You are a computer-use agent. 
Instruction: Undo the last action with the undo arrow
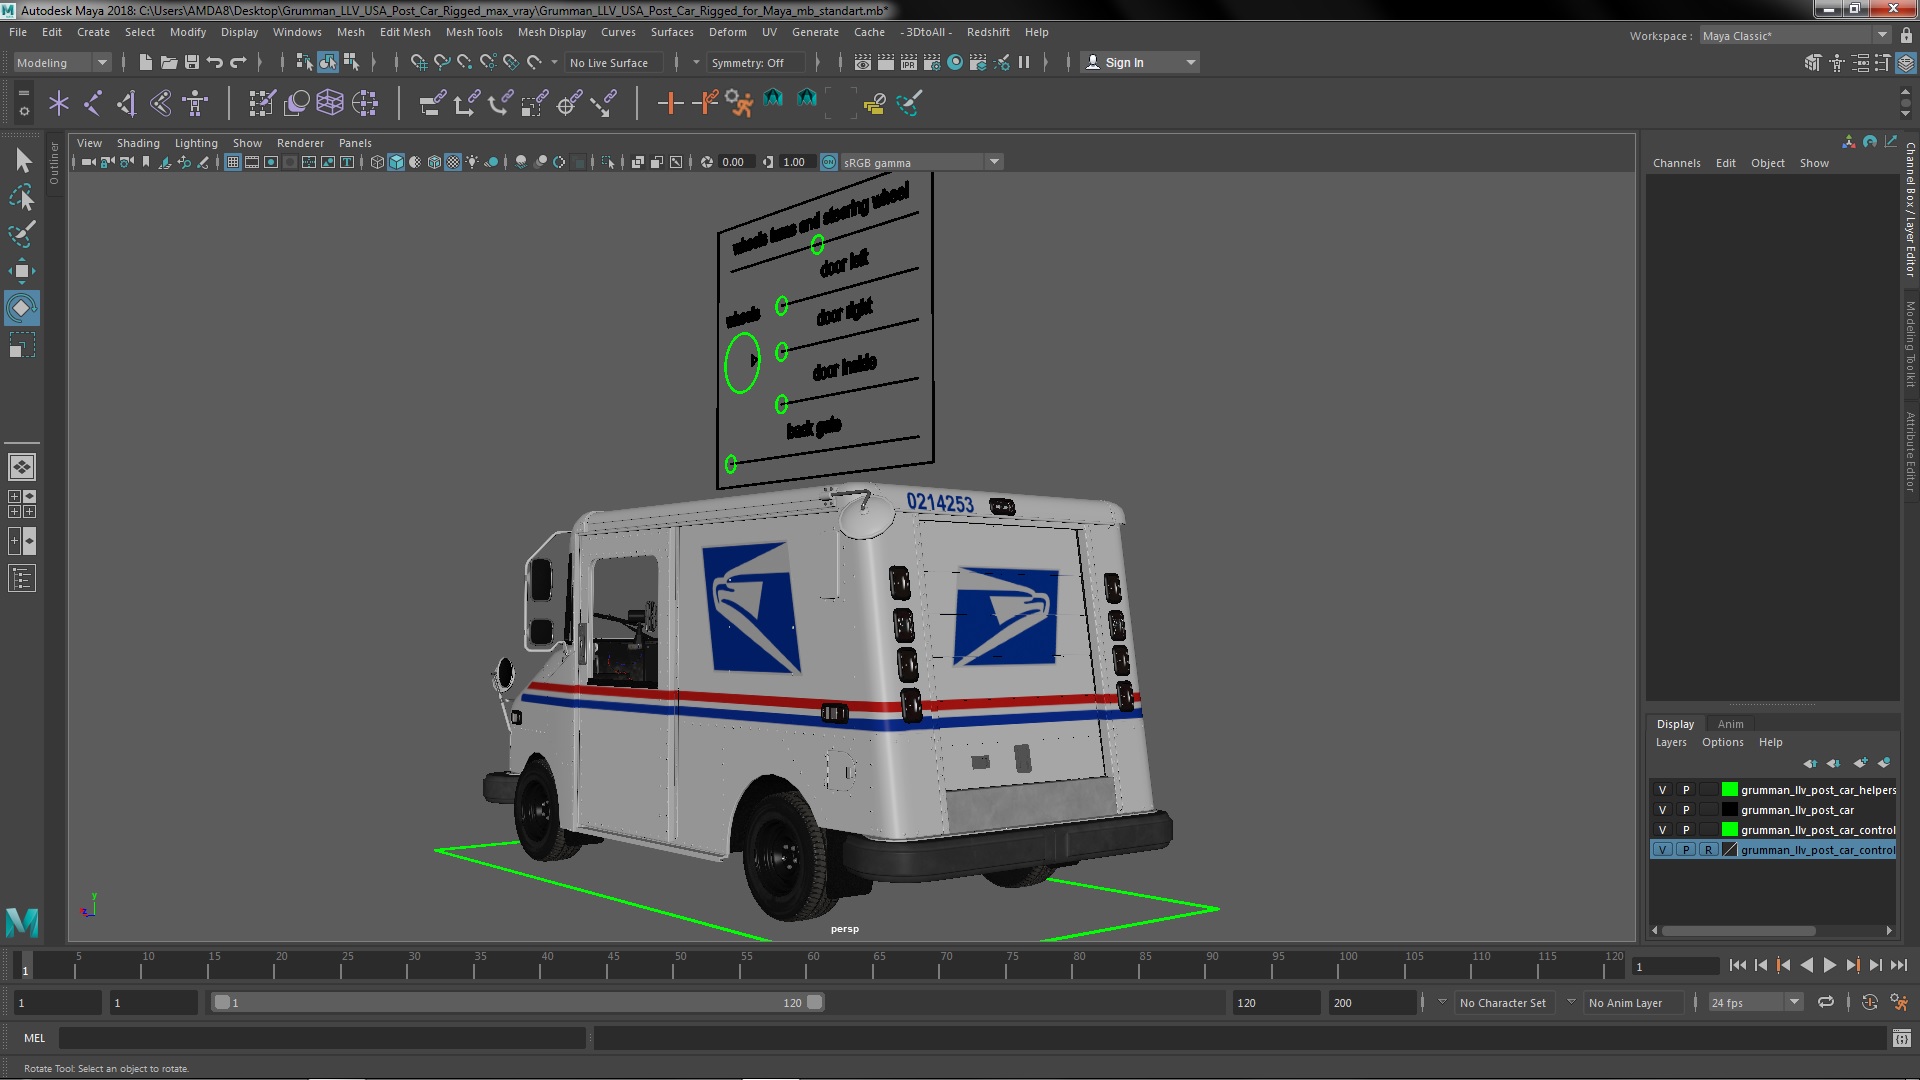pyautogui.click(x=215, y=62)
